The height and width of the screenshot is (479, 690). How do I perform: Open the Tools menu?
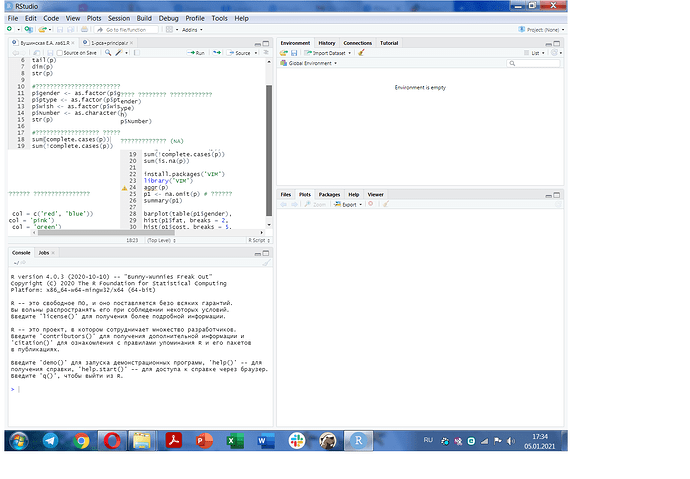[219, 18]
